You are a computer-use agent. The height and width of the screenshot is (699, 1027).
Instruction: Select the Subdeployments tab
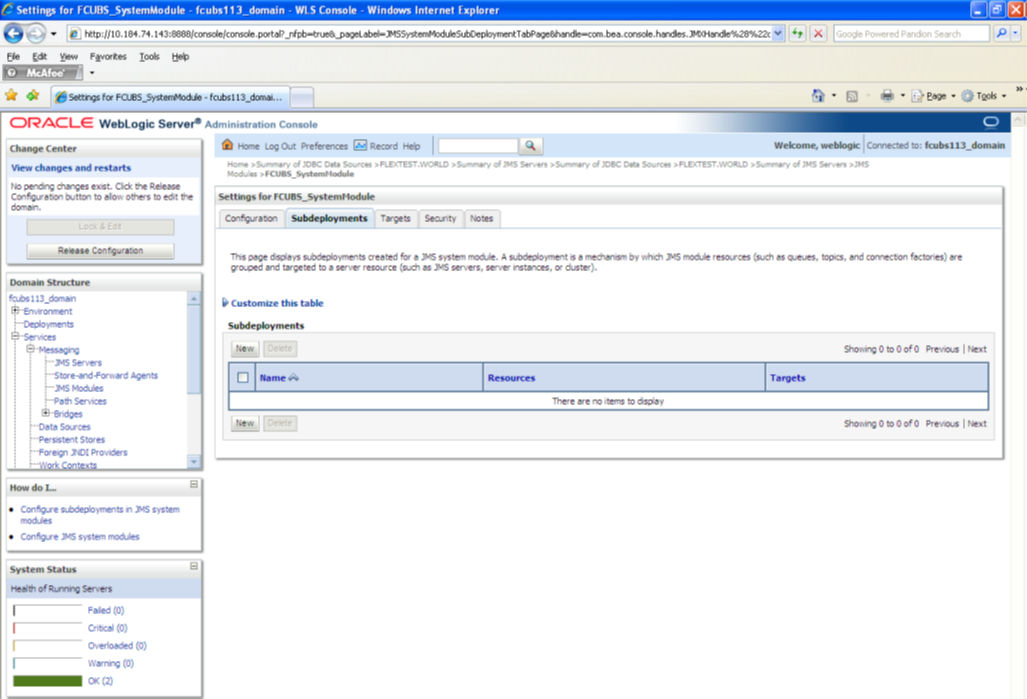[x=329, y=218]
